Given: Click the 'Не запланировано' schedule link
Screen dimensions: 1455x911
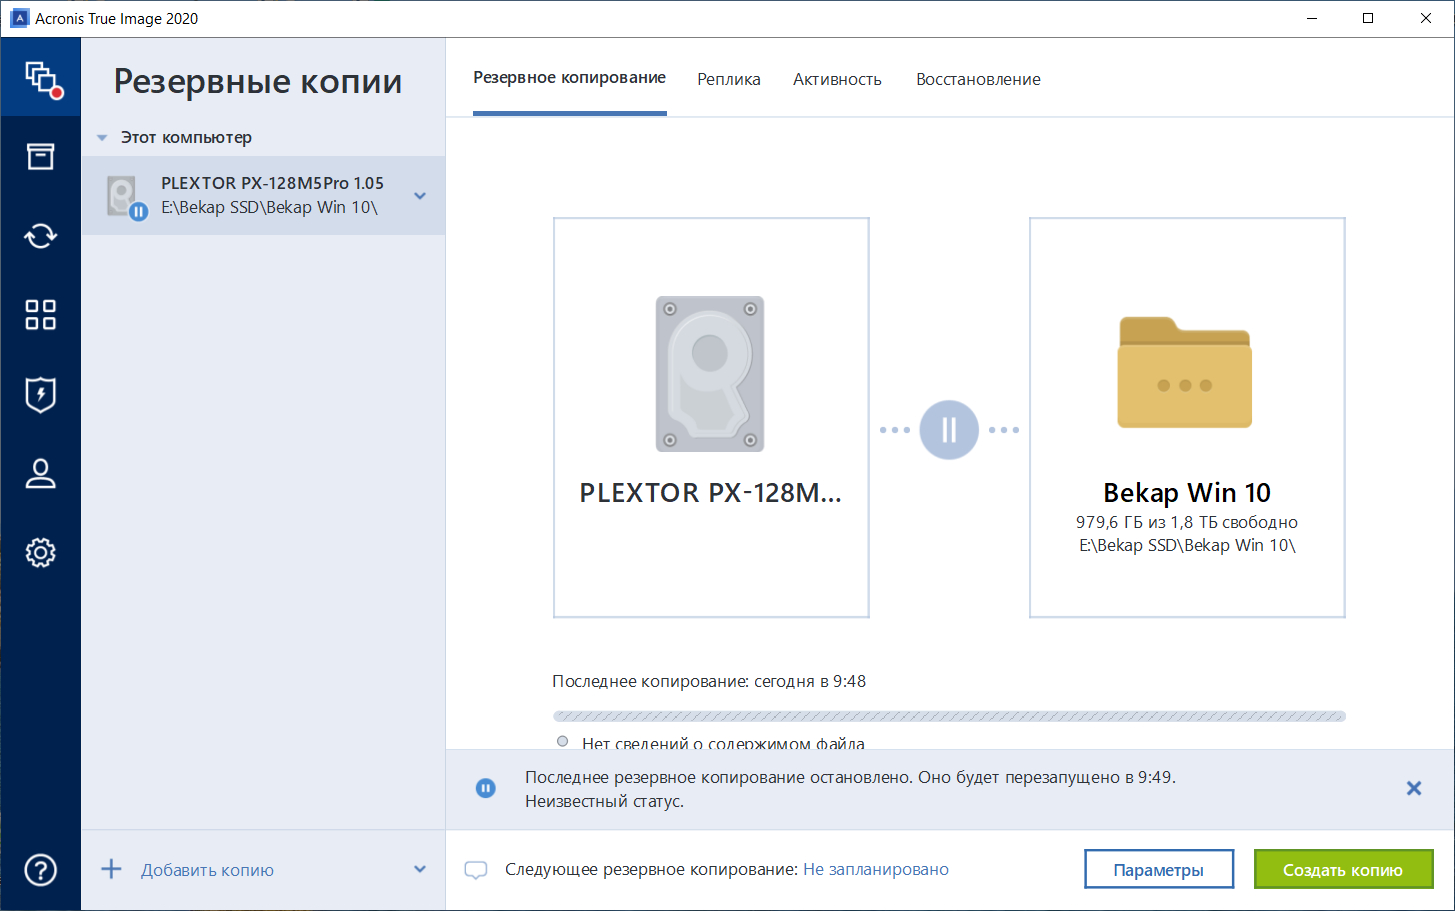Looking at the screenshot, I should pyautogui.click(x=876, y=870).
